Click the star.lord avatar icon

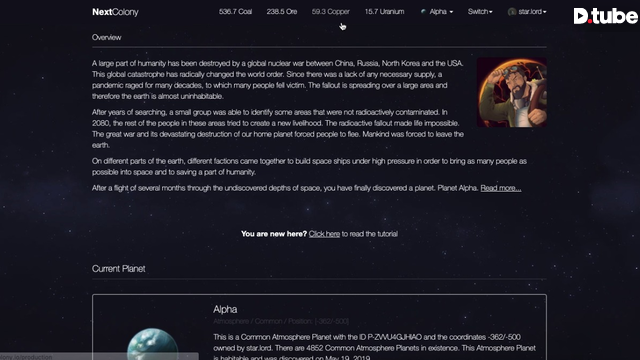click(x=512, y=12)
